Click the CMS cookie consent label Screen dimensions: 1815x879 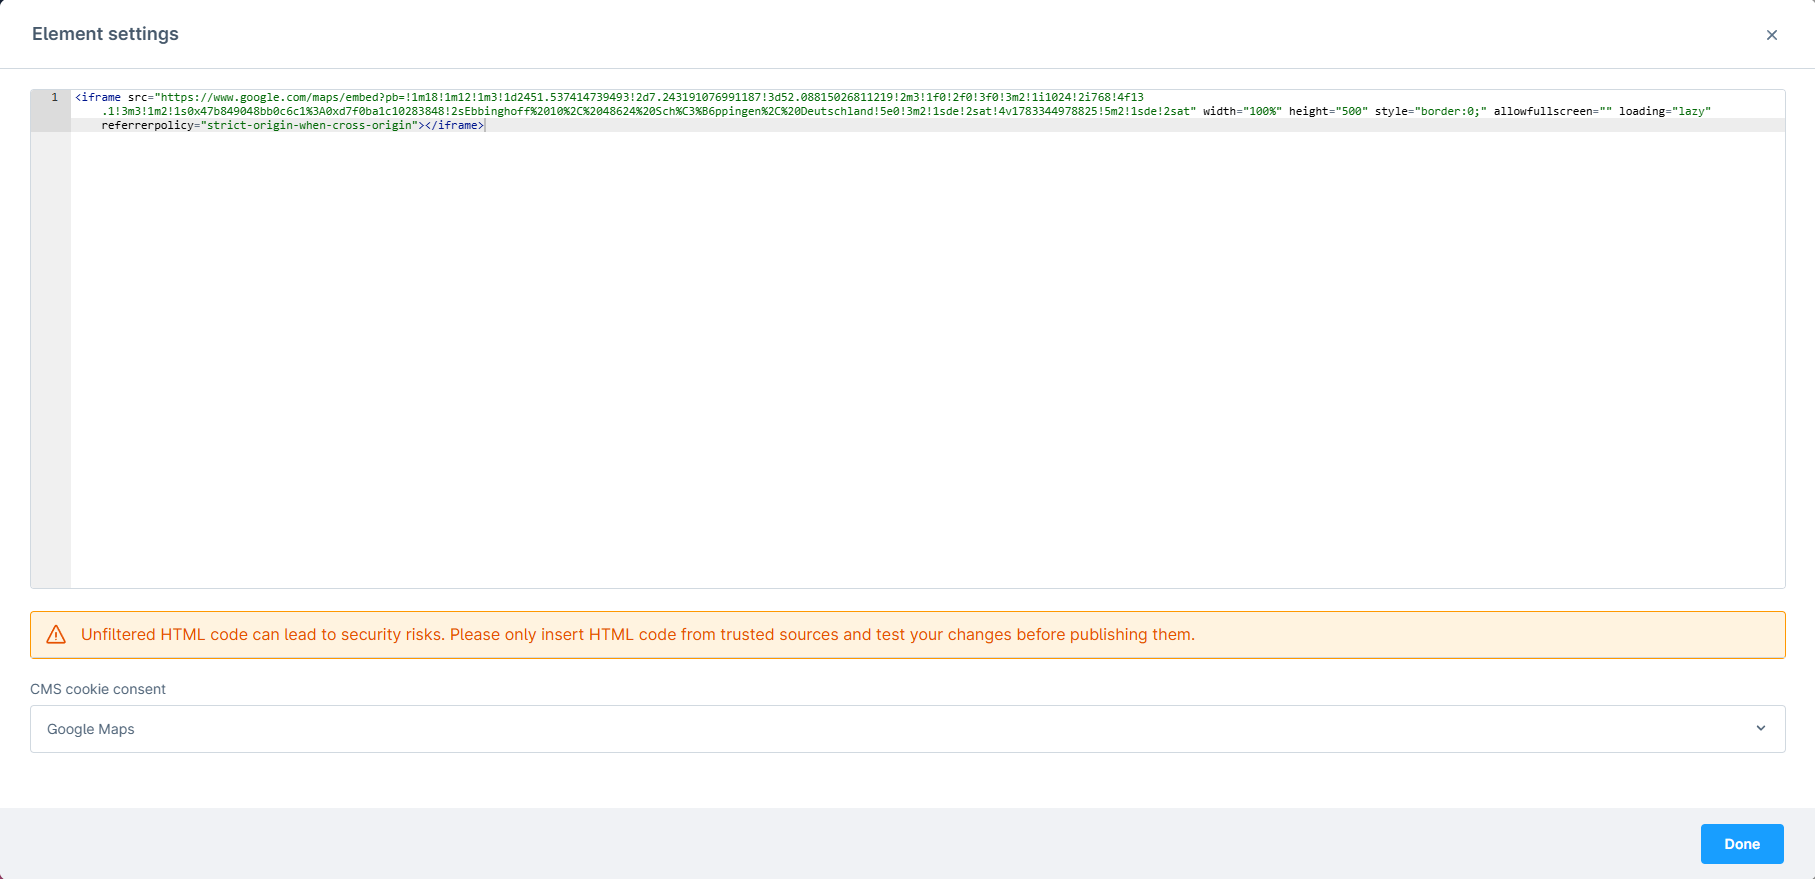[98, 689]
